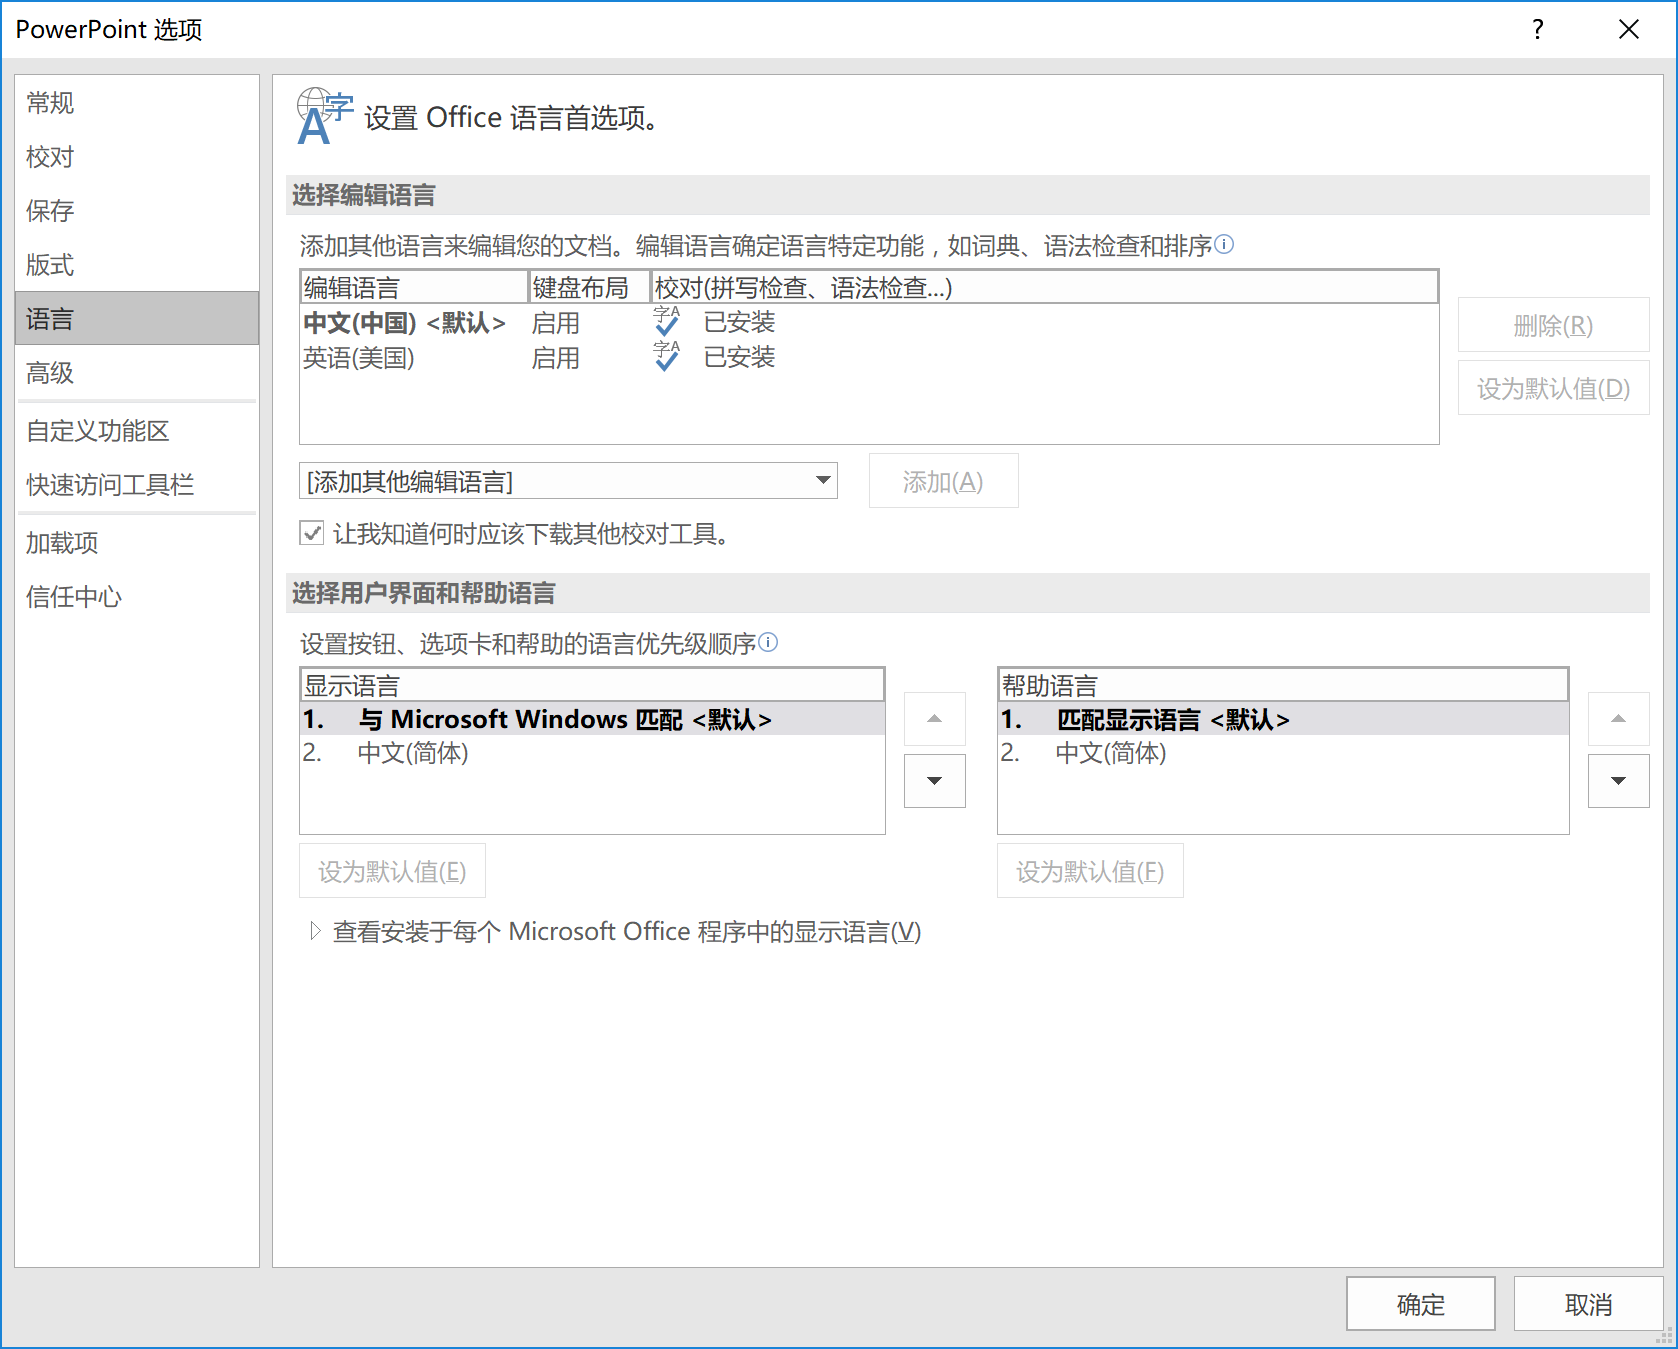Move help language down with the arrow
Viewport: 1678px width, 1349px height.
[1618, 780]
